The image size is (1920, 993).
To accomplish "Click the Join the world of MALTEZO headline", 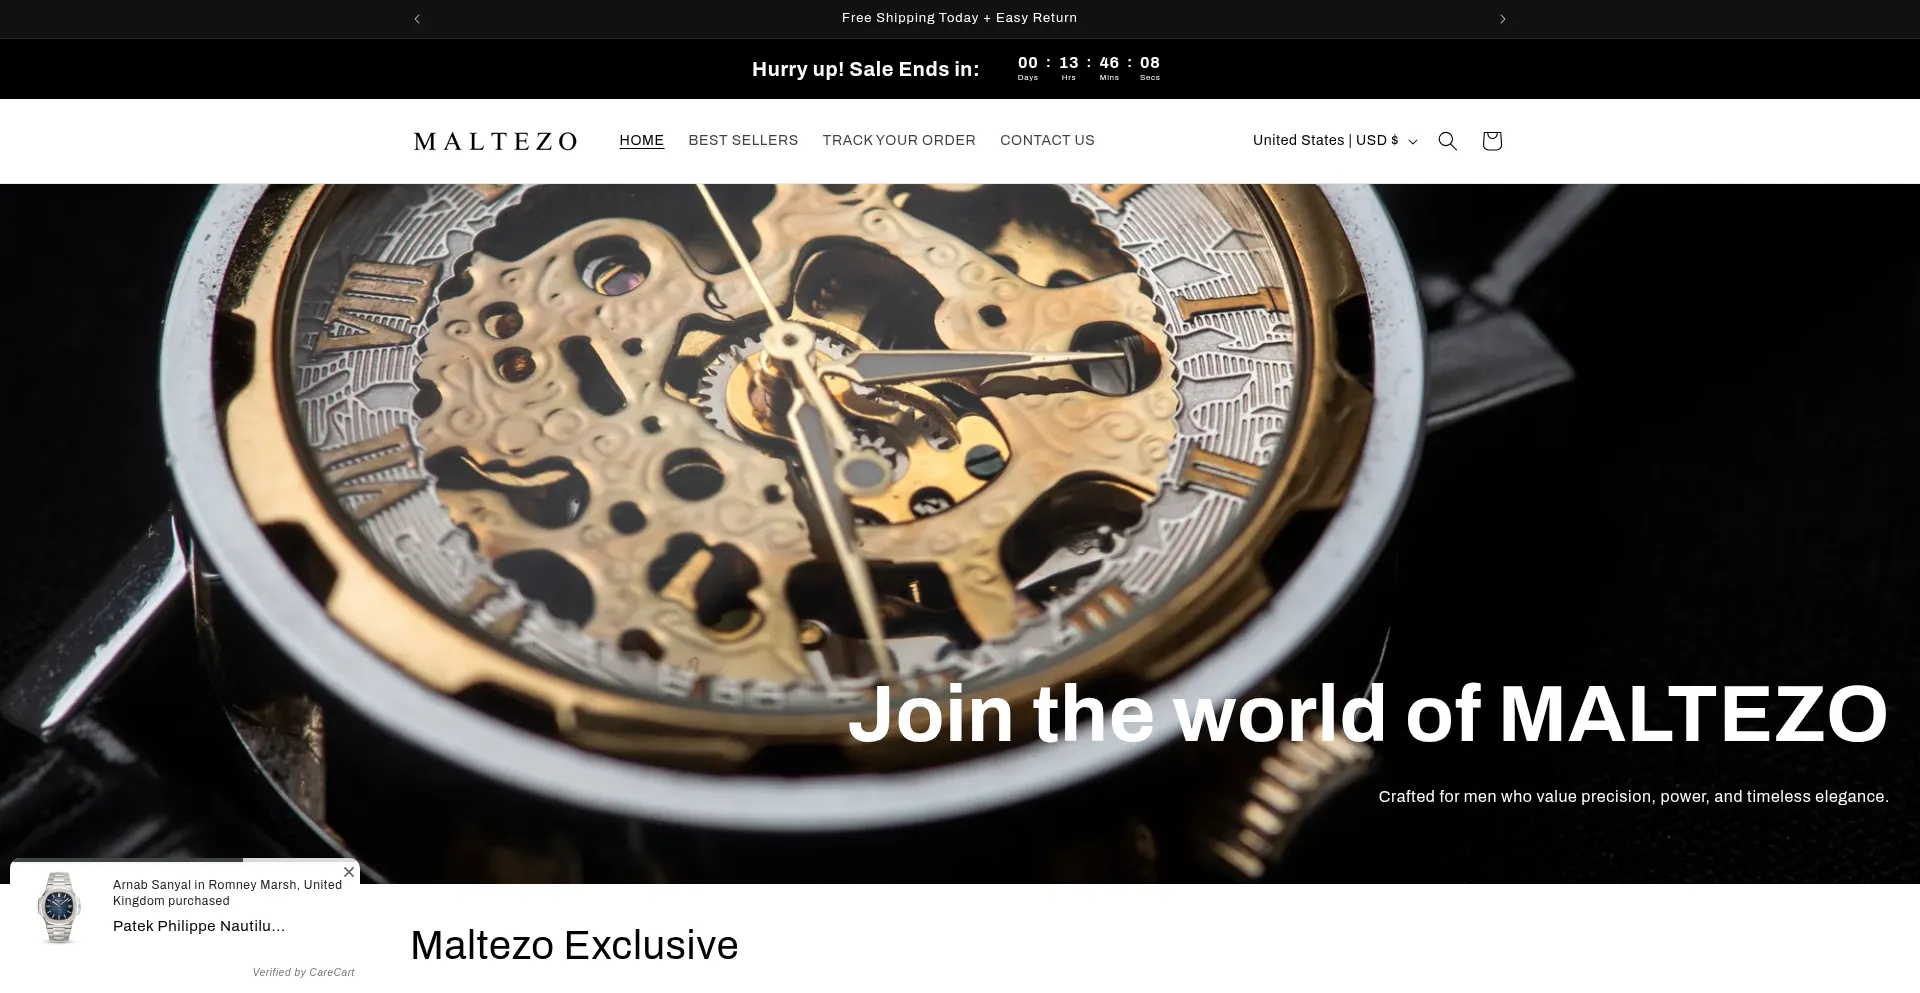I will point(1367,714).
